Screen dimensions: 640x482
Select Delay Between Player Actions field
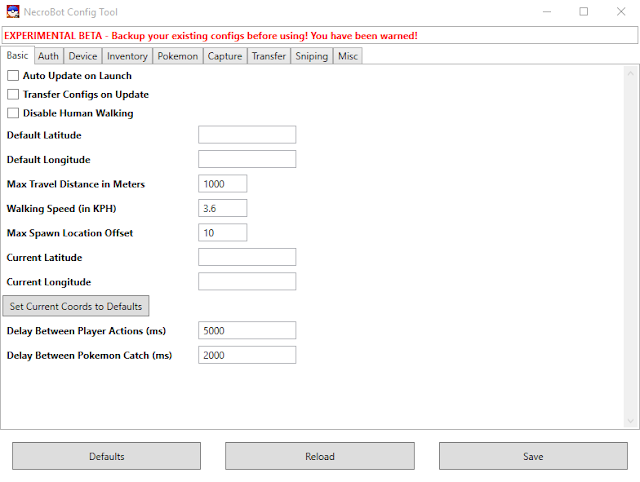pos(247,331)
